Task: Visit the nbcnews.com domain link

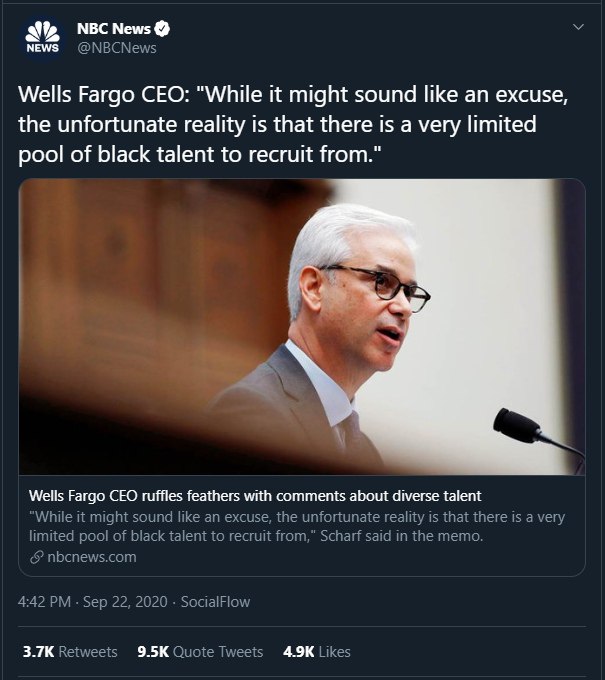Action: click(x=91, y=557)
